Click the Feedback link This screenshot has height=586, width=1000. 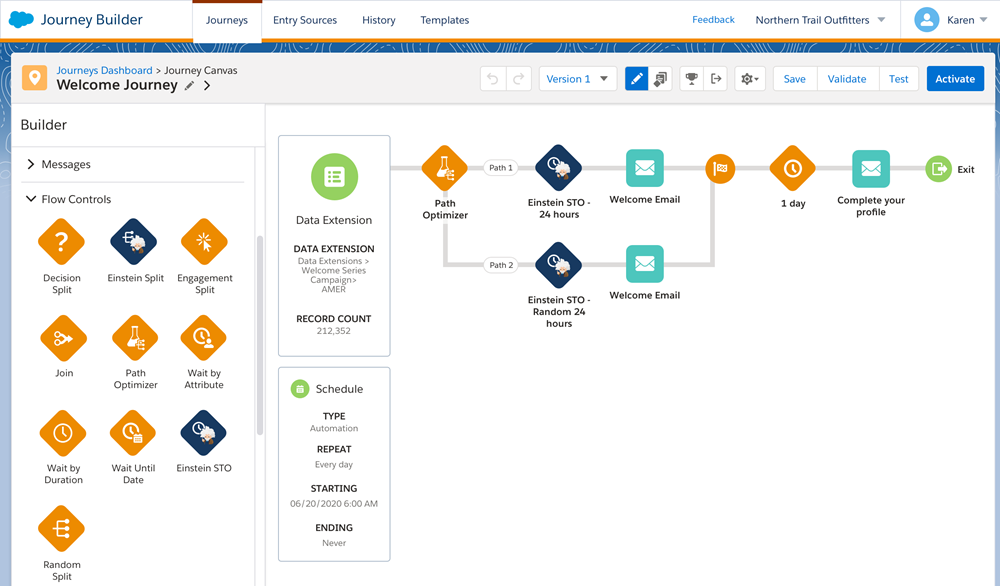pyautogui.click(x=713, y=20)
